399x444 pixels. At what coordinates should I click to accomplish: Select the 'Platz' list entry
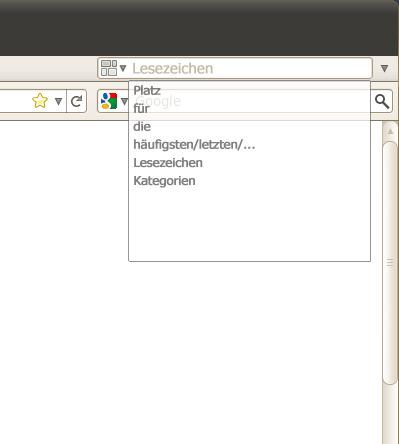[x=147, y=90]
